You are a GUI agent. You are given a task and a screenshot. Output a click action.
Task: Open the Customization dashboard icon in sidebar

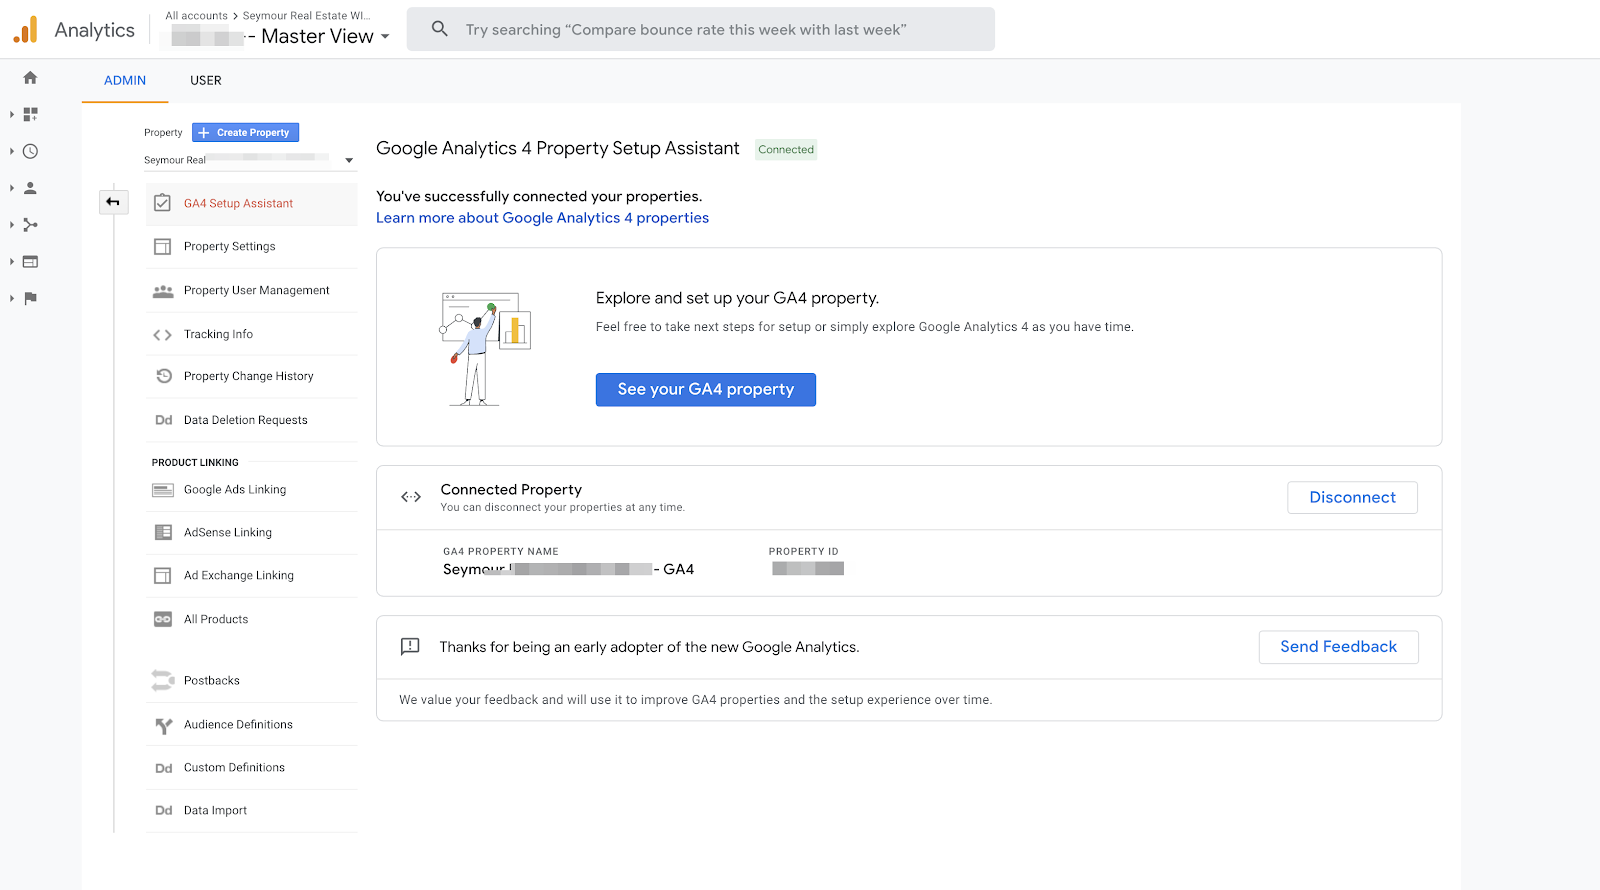30,115
